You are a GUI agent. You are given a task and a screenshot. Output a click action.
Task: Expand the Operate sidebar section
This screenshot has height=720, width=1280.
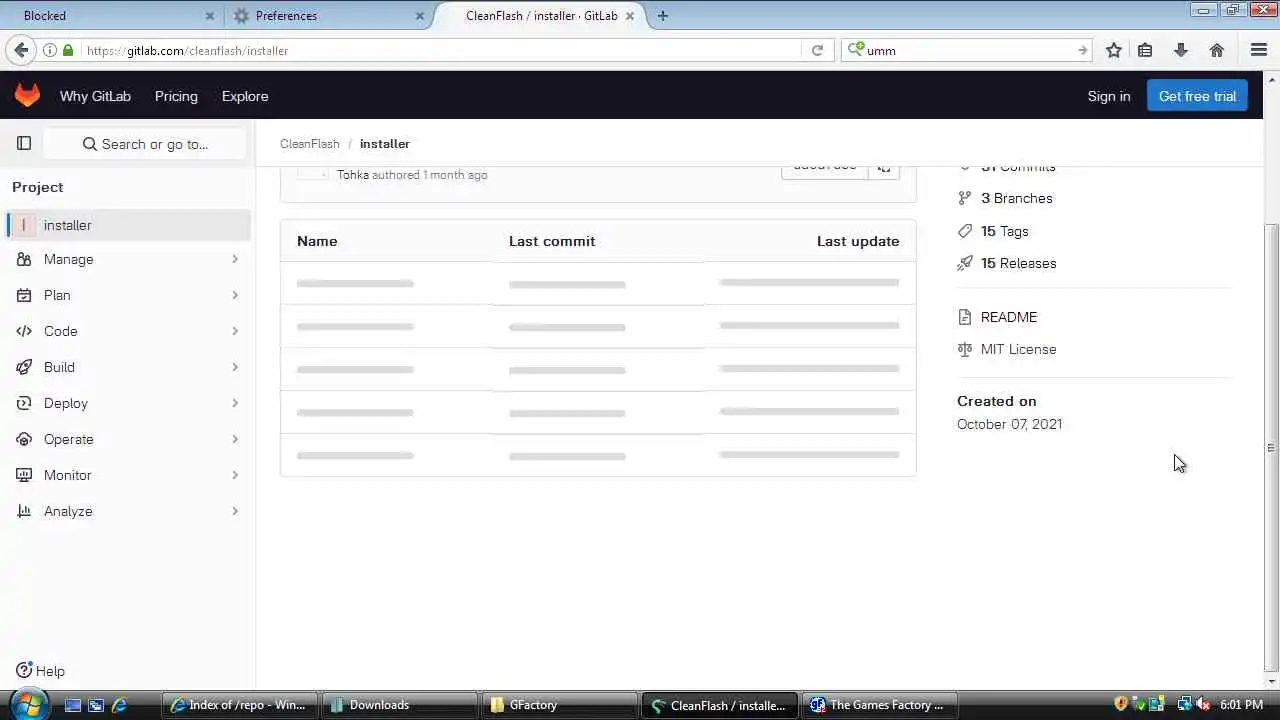point(127,439)
